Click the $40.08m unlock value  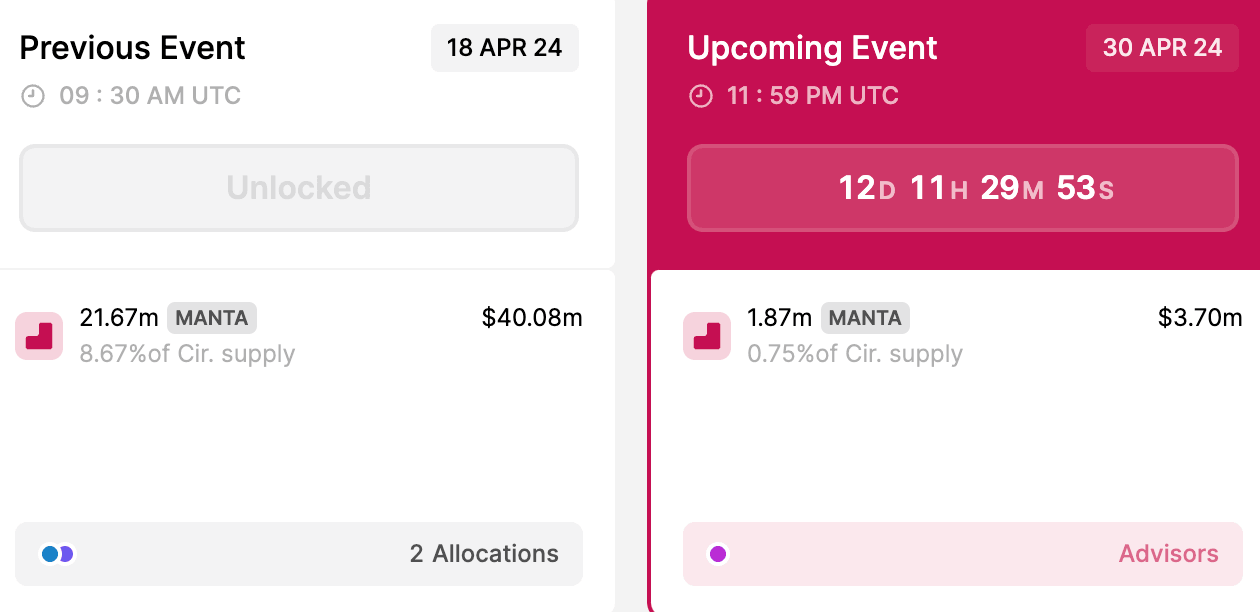532,318
